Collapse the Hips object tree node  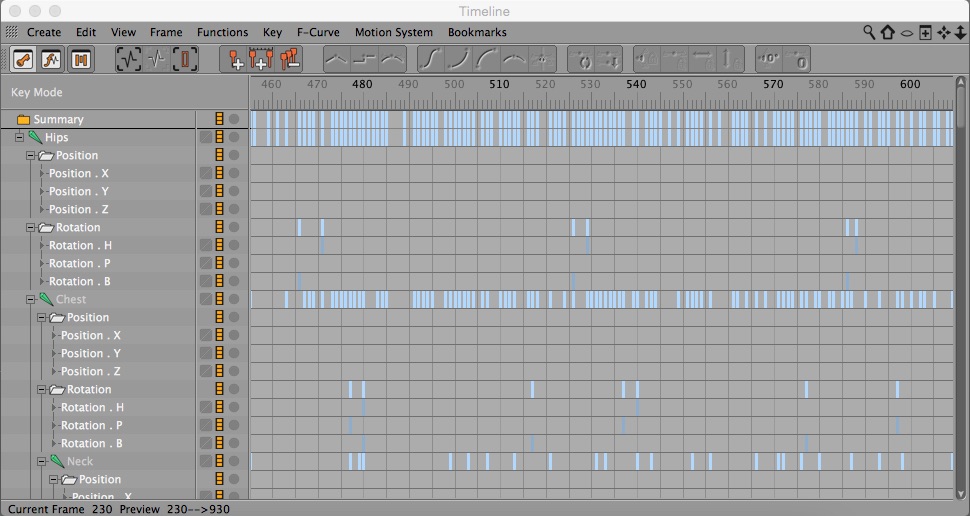tap(19, 137)
